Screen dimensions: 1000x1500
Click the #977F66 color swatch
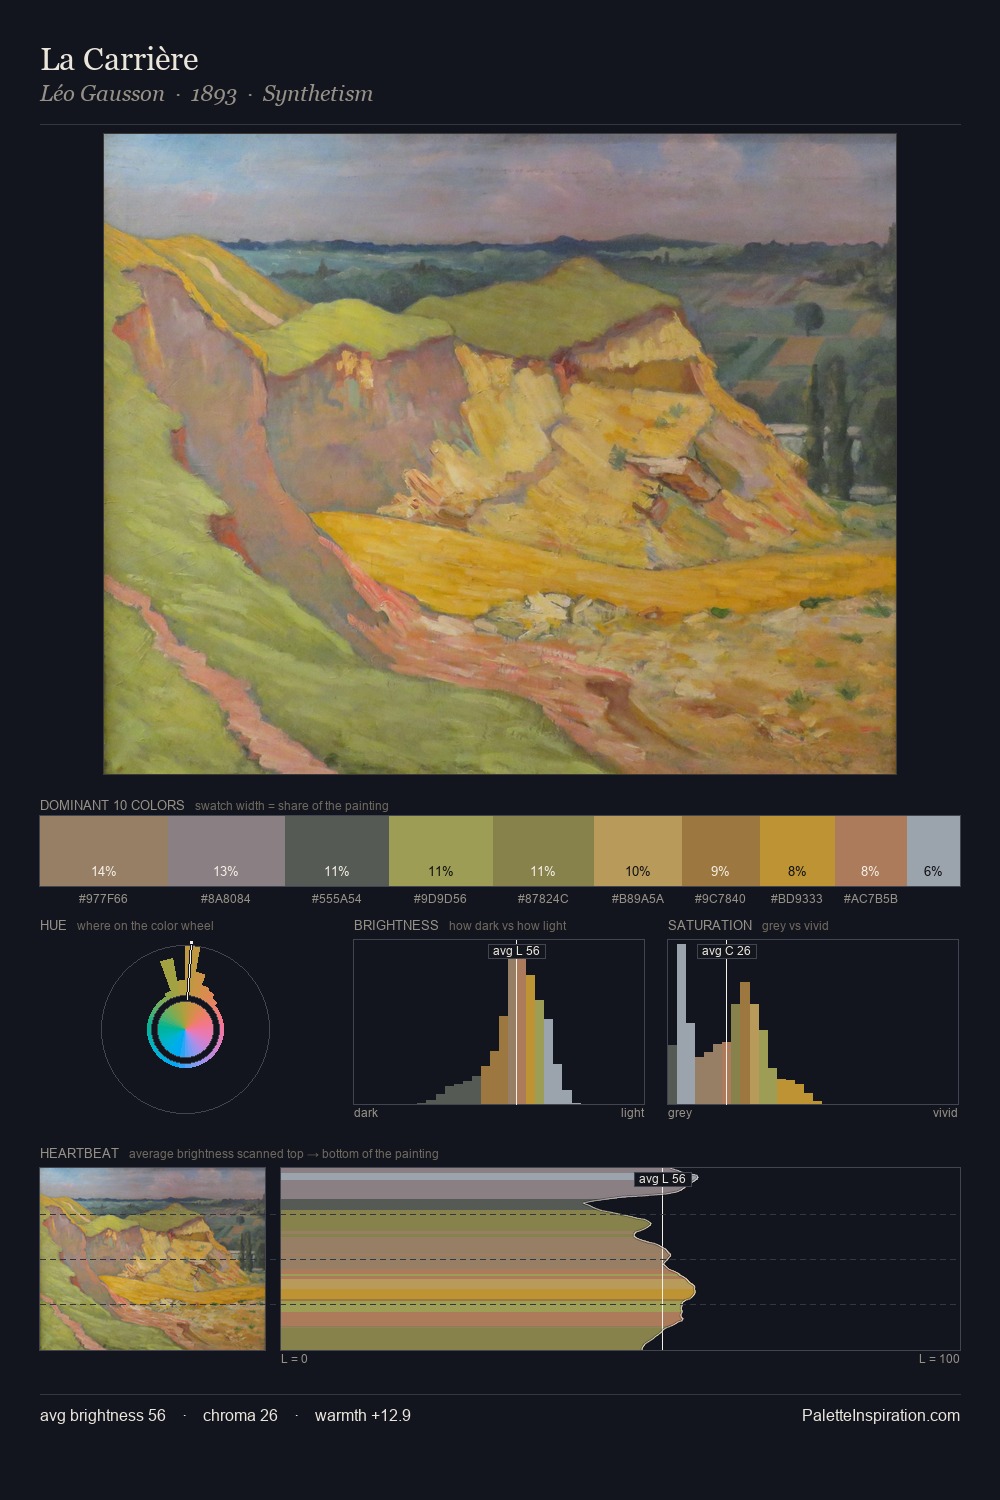click(x=104, y=851)
